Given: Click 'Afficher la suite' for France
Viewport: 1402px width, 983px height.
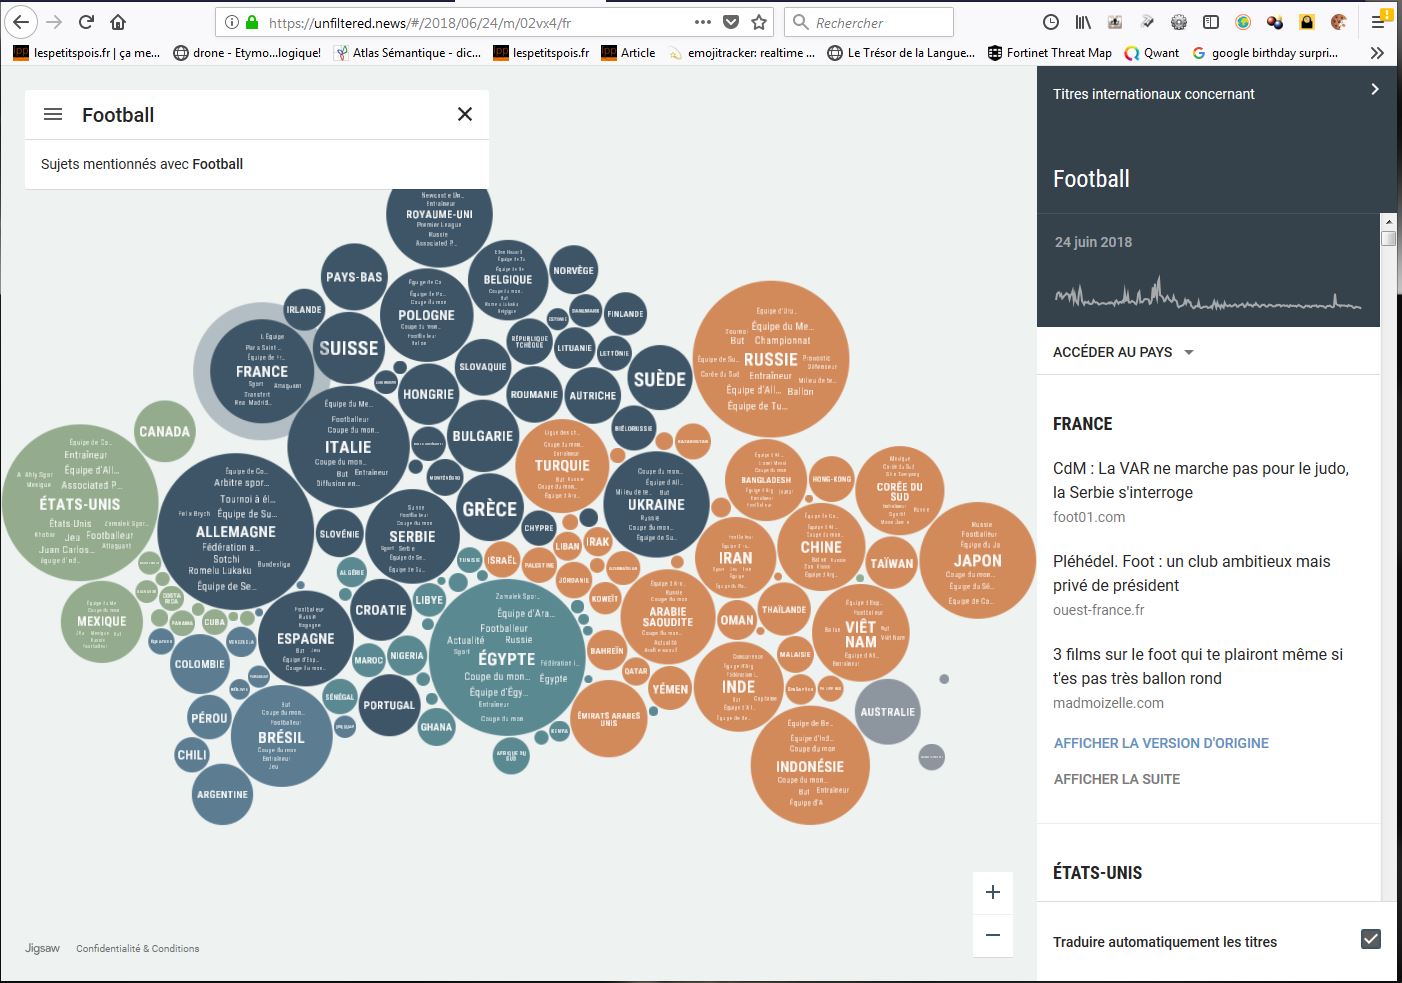Looking at the screenshot, I should point(1117,779).
